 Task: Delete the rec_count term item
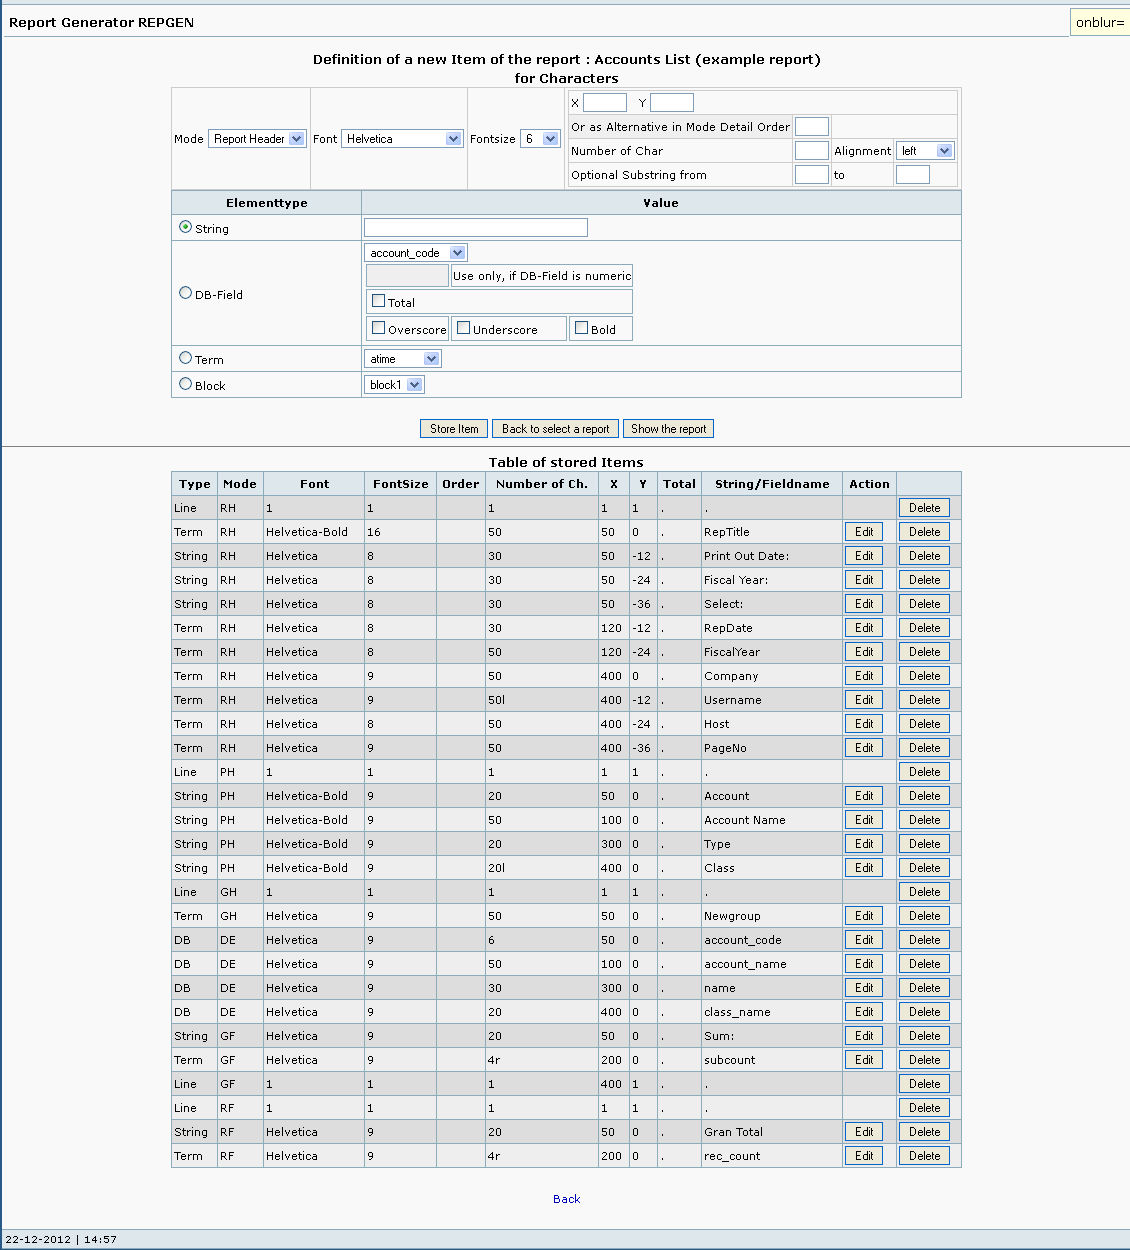pyautogui.click(x=924, y=1156)
